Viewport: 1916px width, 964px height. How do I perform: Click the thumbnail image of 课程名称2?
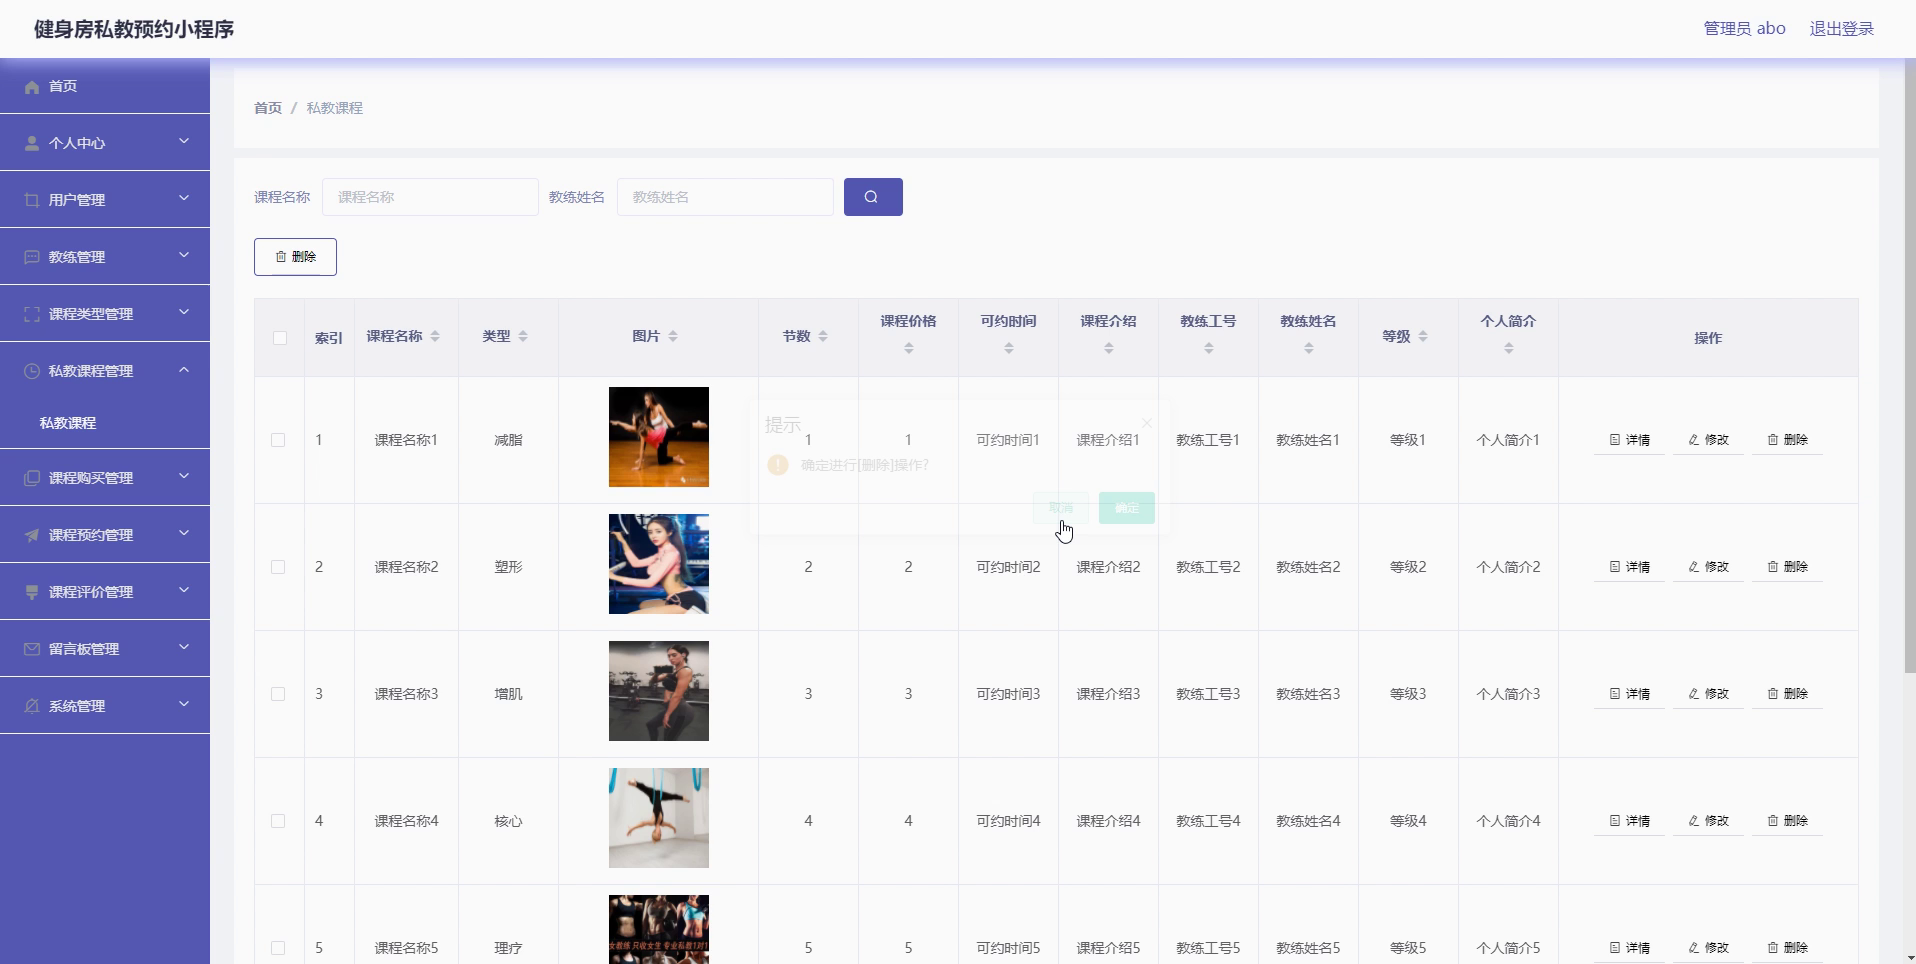(659, 564)
